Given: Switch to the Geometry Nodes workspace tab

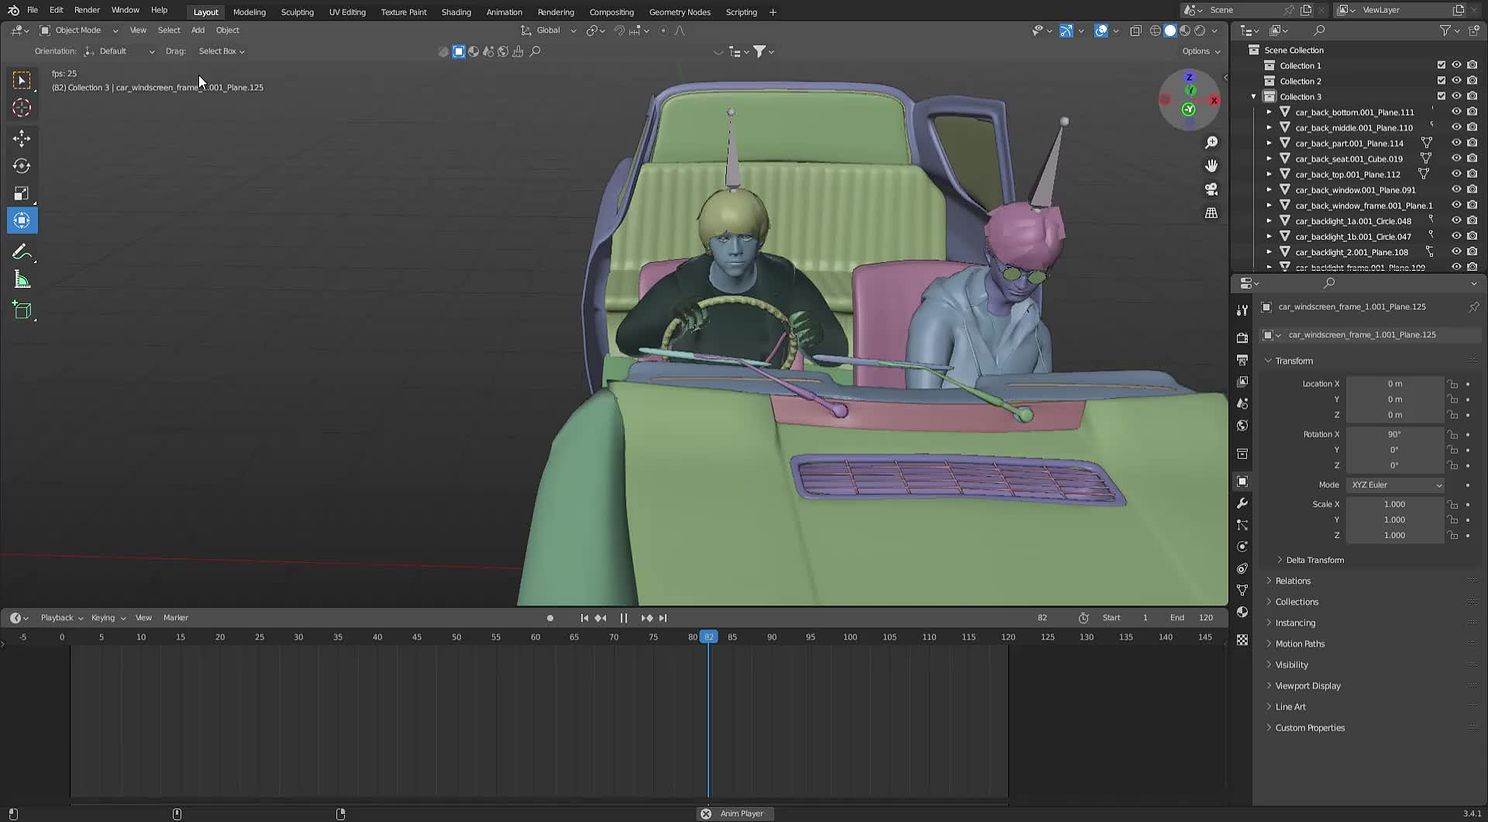Looking at the screenshot, I should 680,12.
